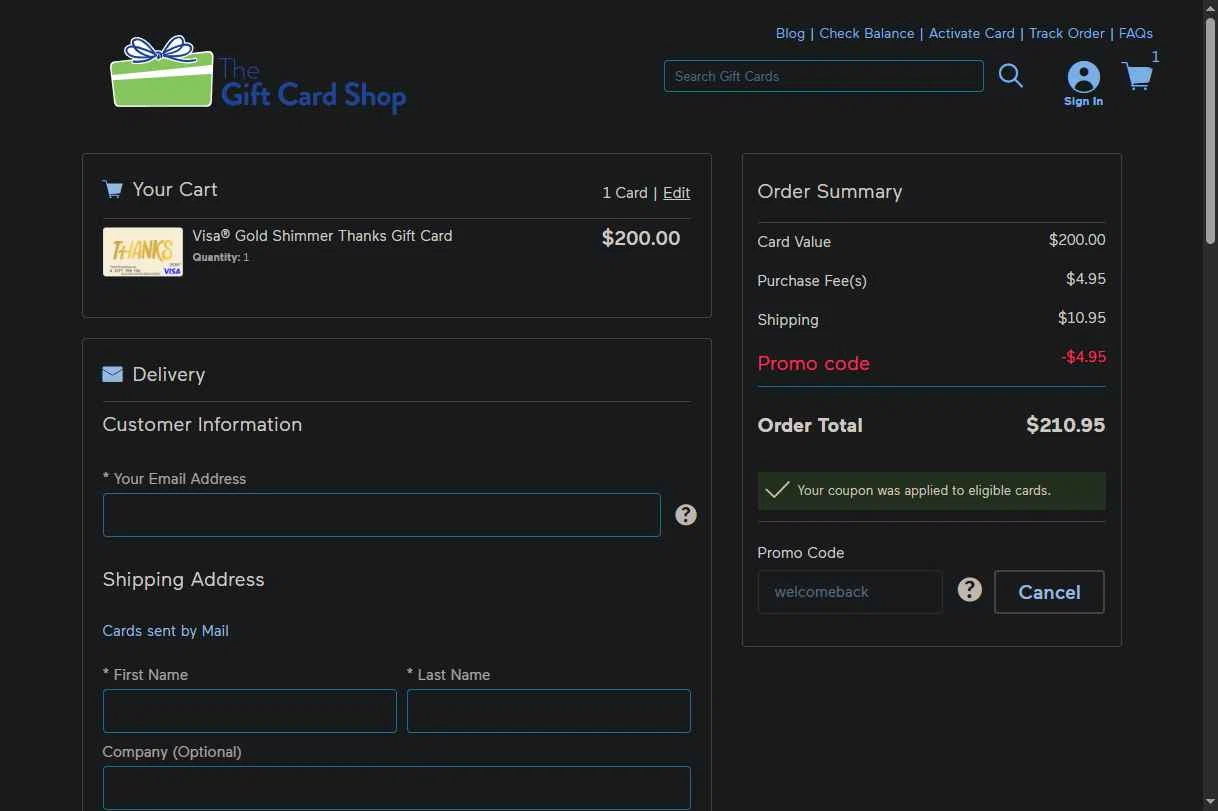Viewport: 1218px width, 811px height.
Task: Go to Activate Card page
Action: pos(972,33)
